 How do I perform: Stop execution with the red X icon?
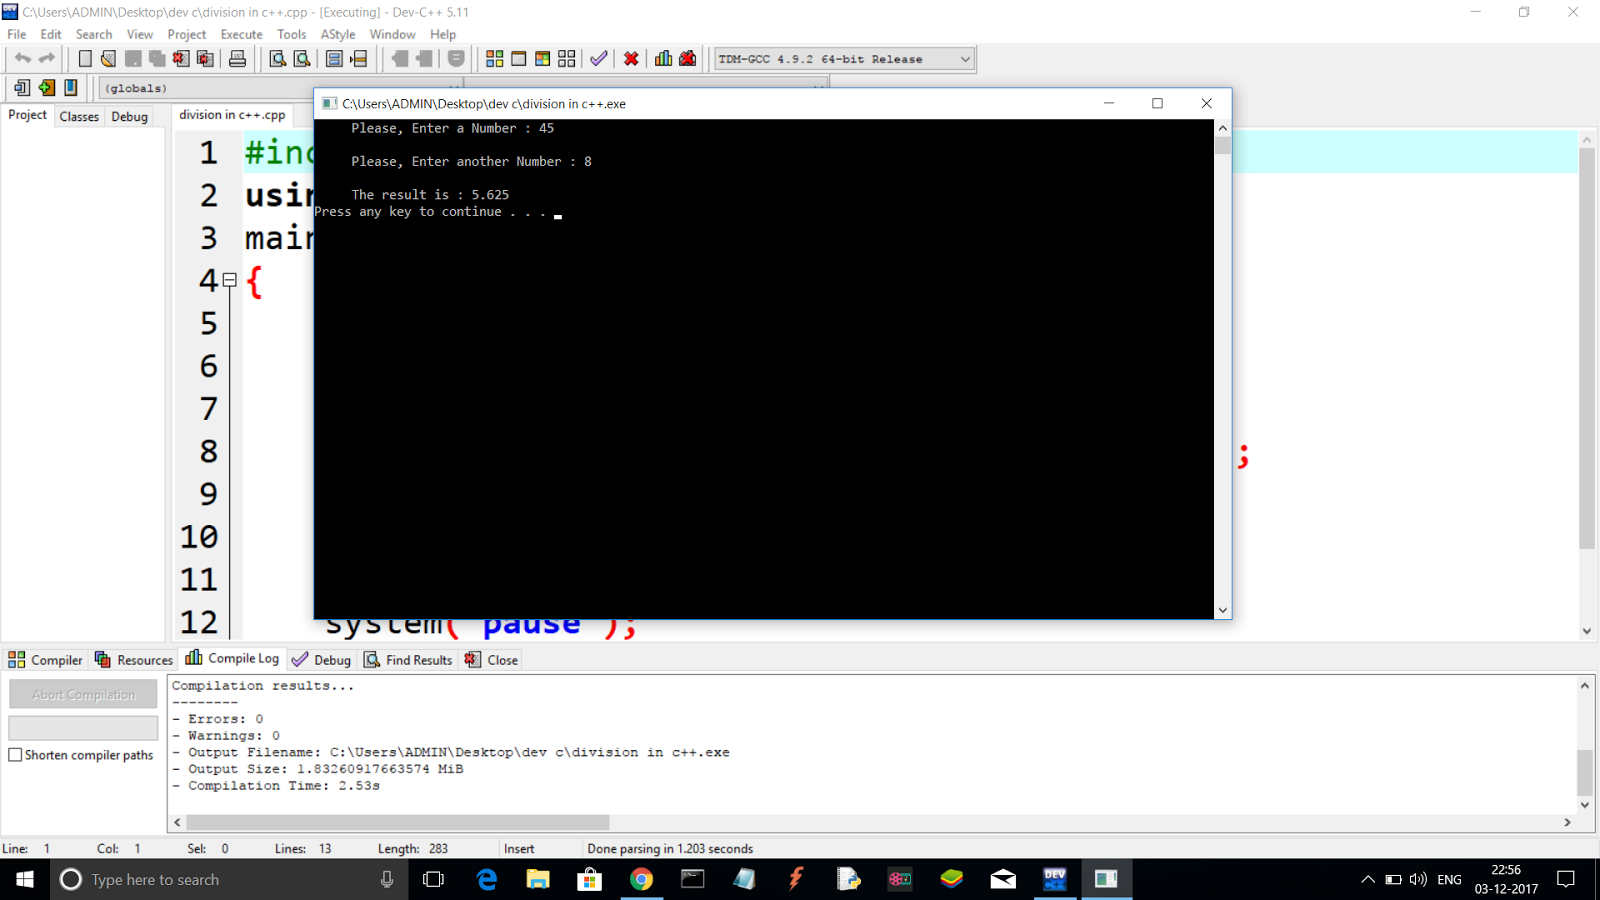[631, 59]
